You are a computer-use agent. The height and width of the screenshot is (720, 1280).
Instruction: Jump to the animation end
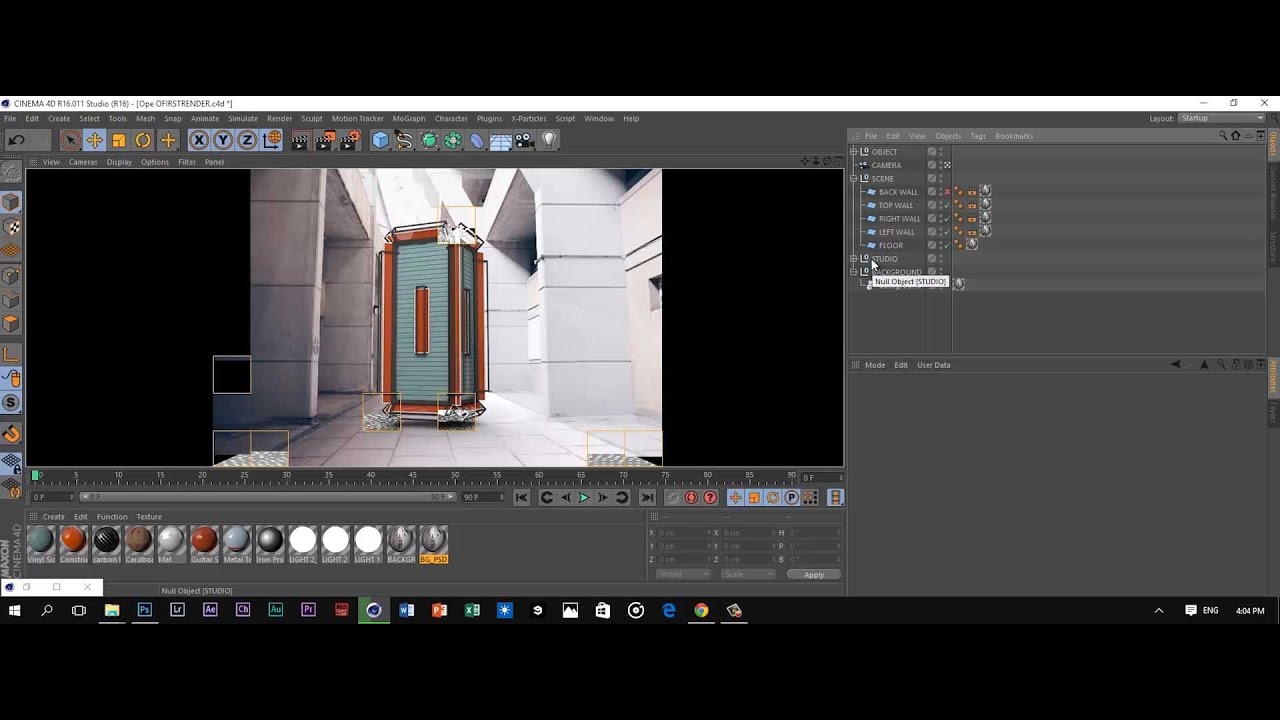click(x=647, y=497)
